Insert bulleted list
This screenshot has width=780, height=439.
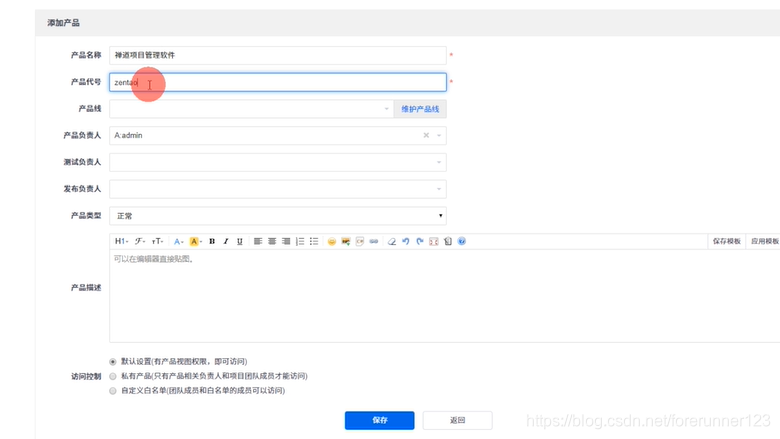(313, 241)
